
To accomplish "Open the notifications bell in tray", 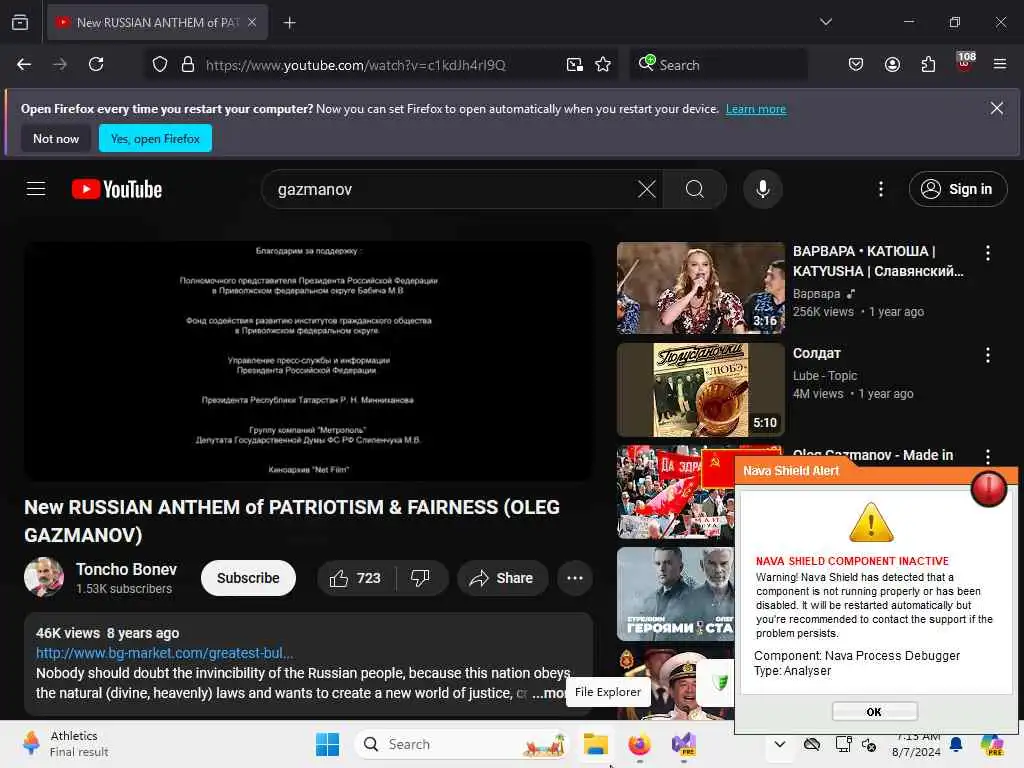I will click(956, 744).
